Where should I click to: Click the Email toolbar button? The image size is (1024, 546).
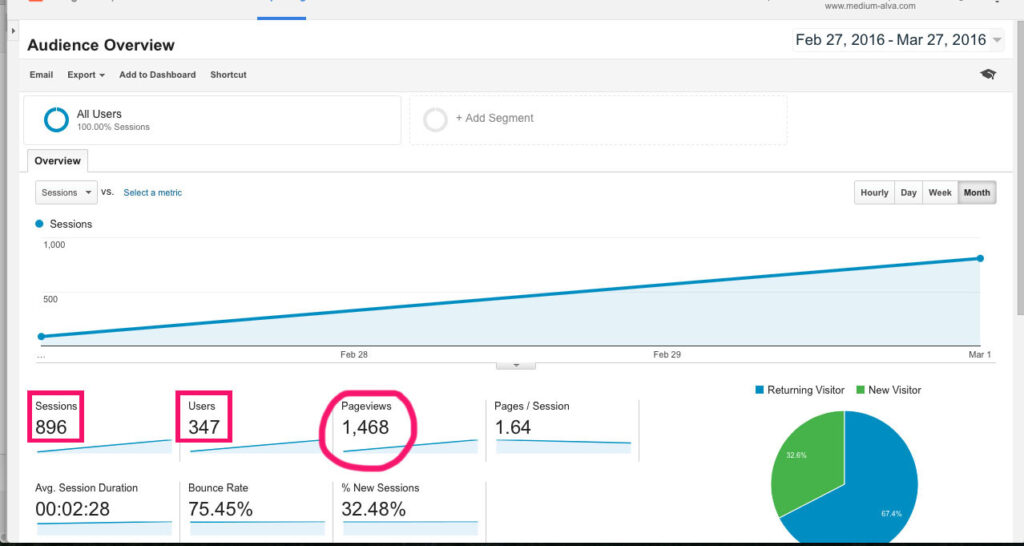point(41,75)
